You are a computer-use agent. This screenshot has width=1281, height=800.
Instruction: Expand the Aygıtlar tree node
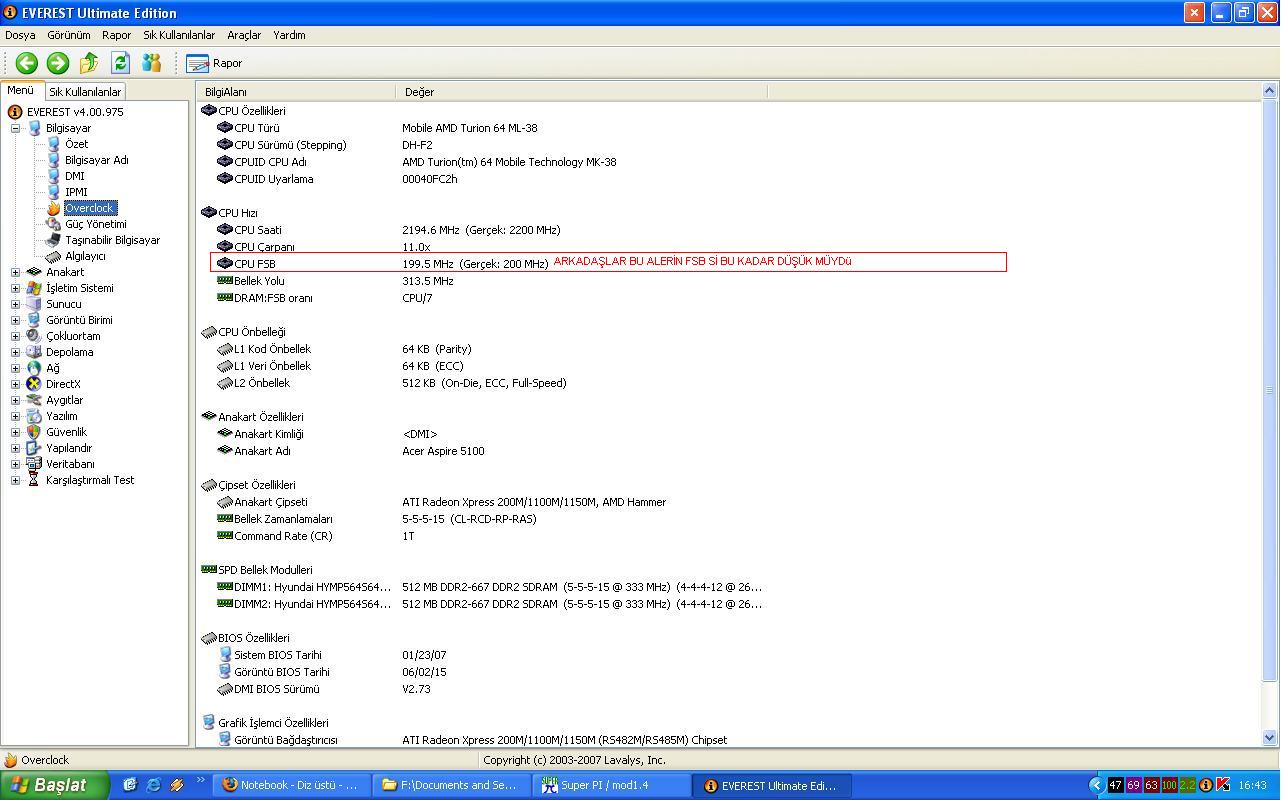15,400
